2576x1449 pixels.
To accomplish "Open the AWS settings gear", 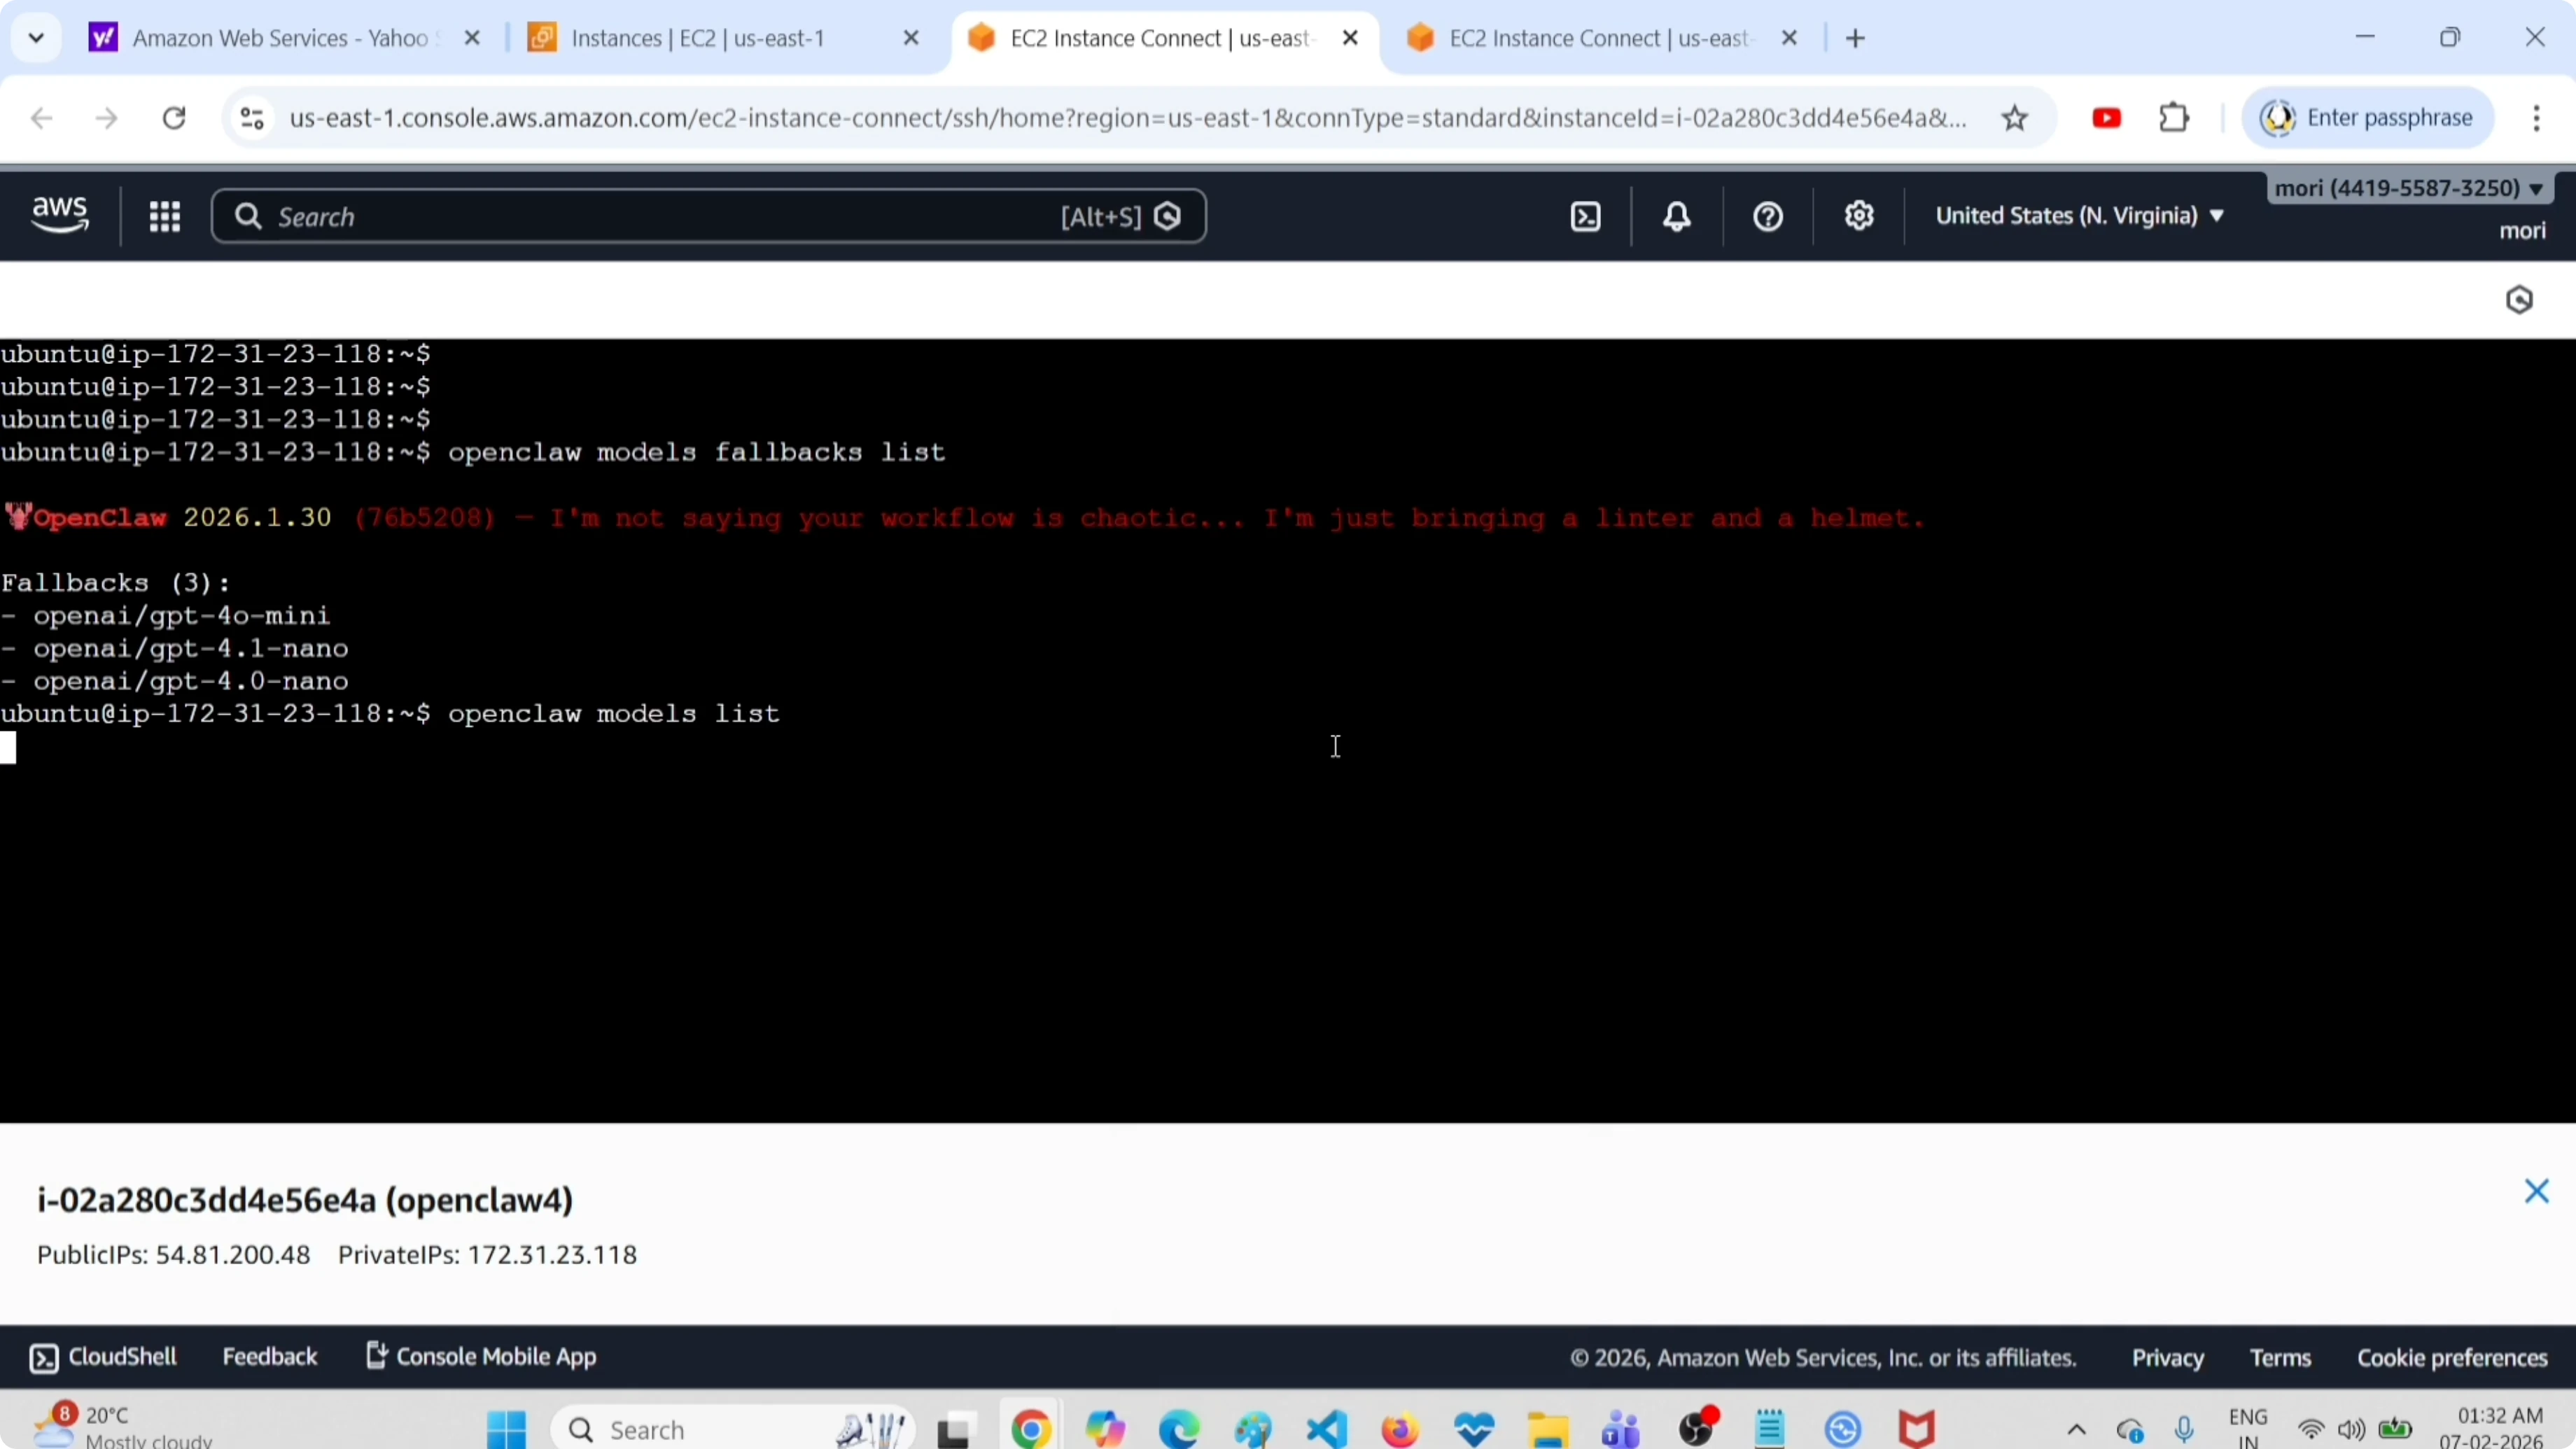I will [1858, 216].
